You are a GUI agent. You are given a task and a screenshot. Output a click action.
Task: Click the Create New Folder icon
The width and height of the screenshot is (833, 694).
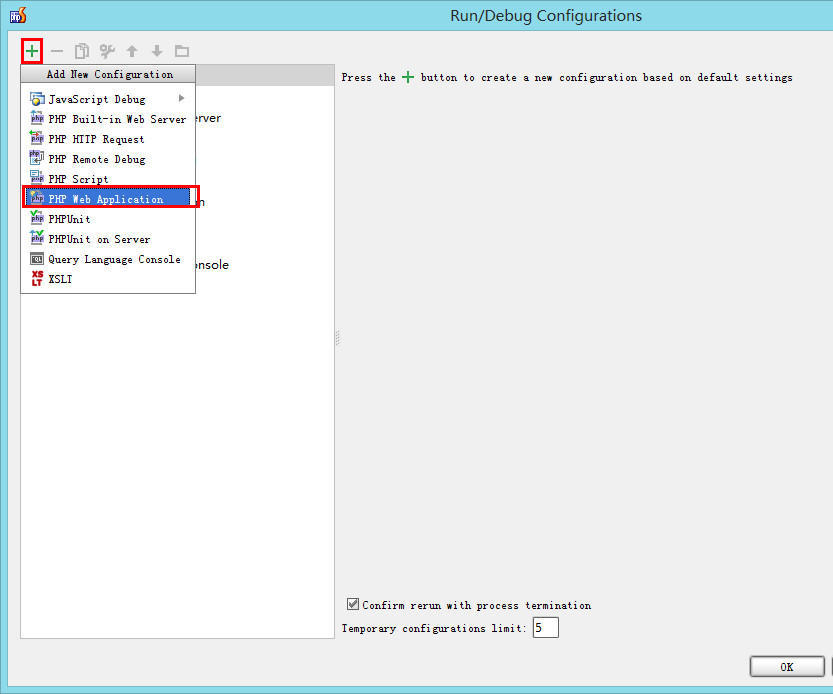pos(182,51)
